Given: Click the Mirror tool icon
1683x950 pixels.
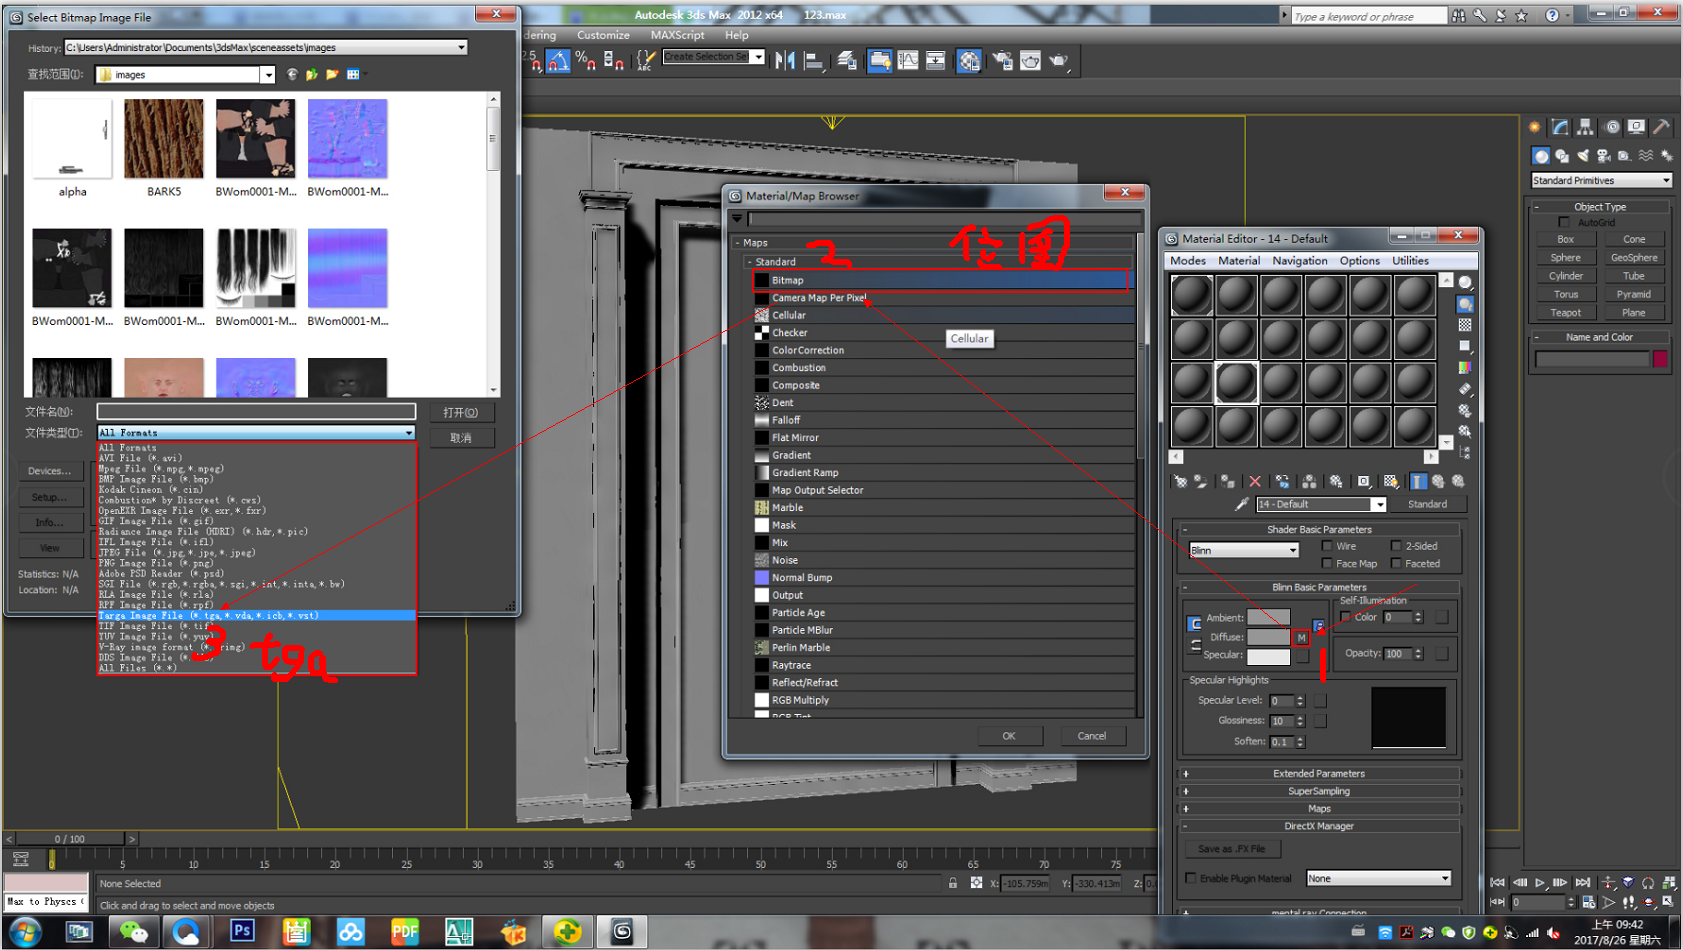Looking at the screenshot, I should click(785, 61).
